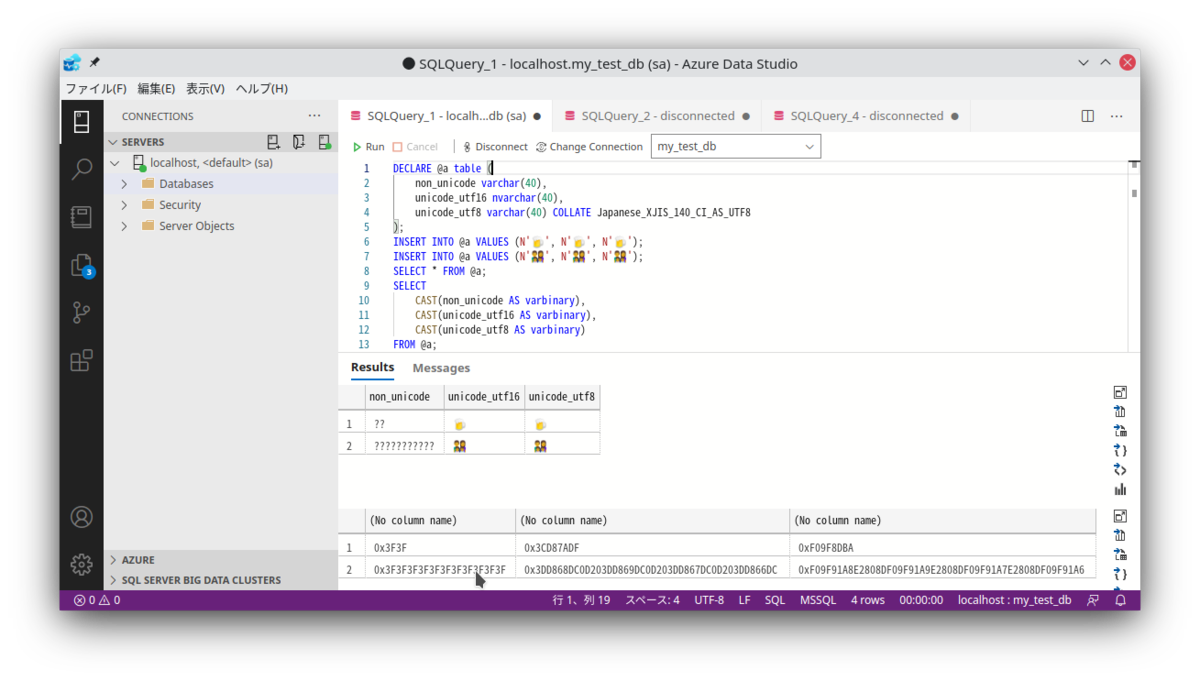This screenshot has height=681, width=1200.
Task: Expand the Databases folder
Action: pyautogui.click(x=124, y=184)
